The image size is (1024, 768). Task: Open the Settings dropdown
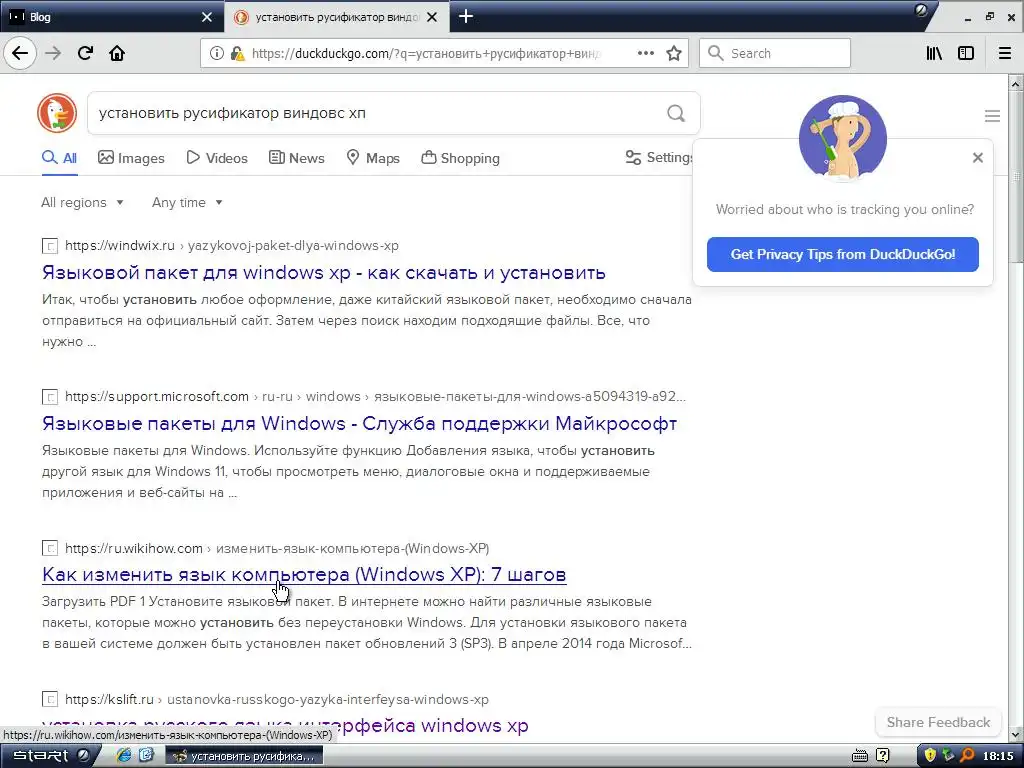pyautogui.click(x=659, y=157)
